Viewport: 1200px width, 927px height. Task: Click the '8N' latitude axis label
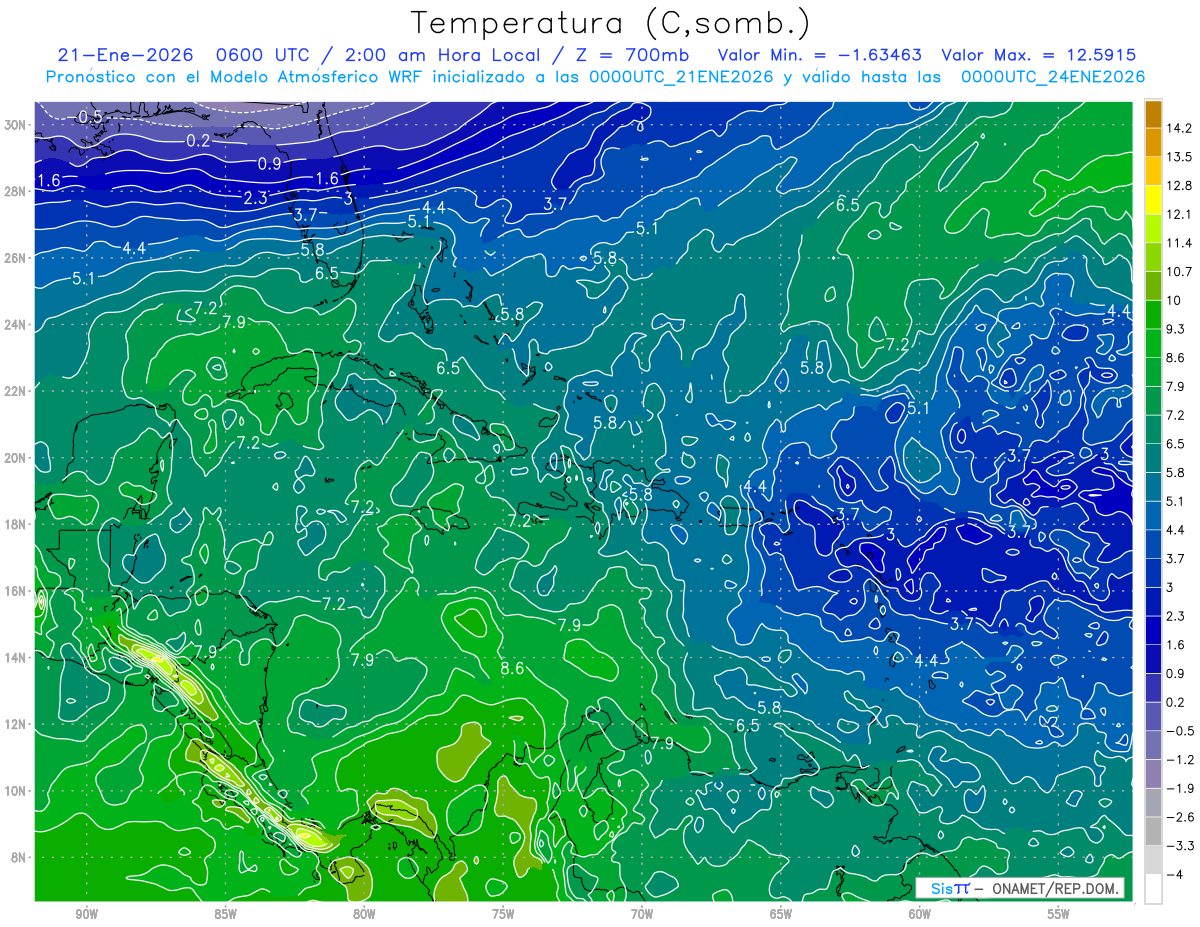click(19, 858)
